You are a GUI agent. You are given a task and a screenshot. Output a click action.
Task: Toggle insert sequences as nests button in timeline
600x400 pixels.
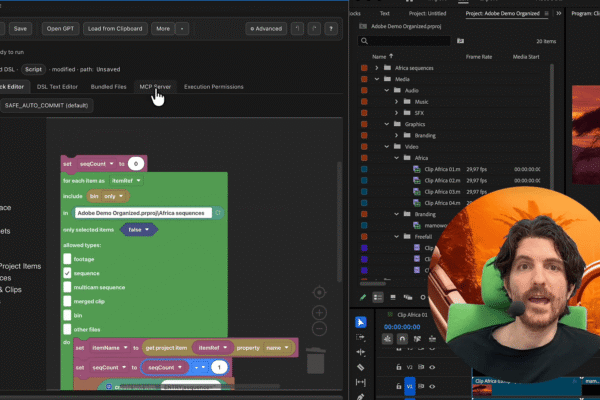[x=387, y=339]
